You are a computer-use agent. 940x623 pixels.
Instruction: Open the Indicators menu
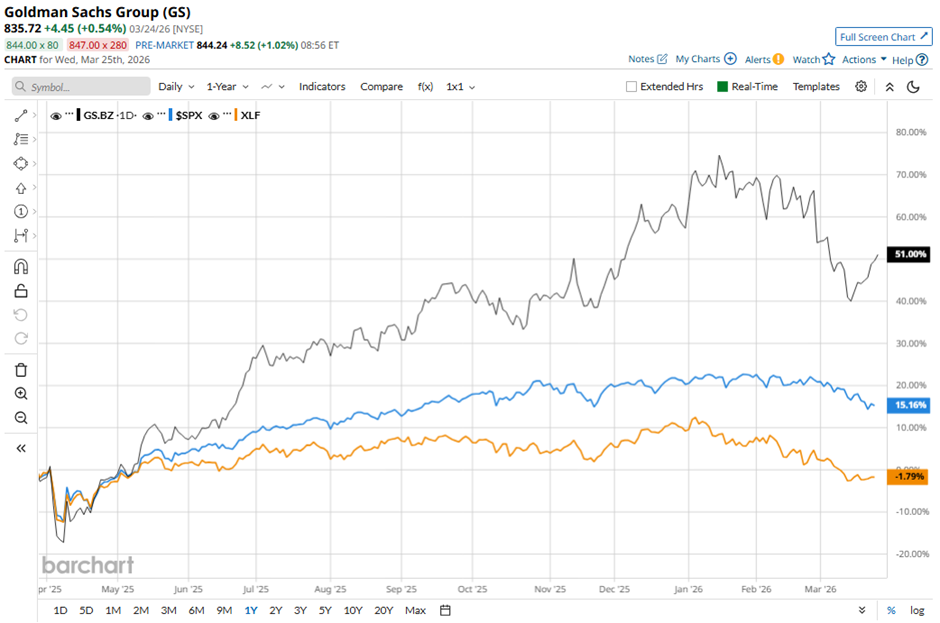322,87
